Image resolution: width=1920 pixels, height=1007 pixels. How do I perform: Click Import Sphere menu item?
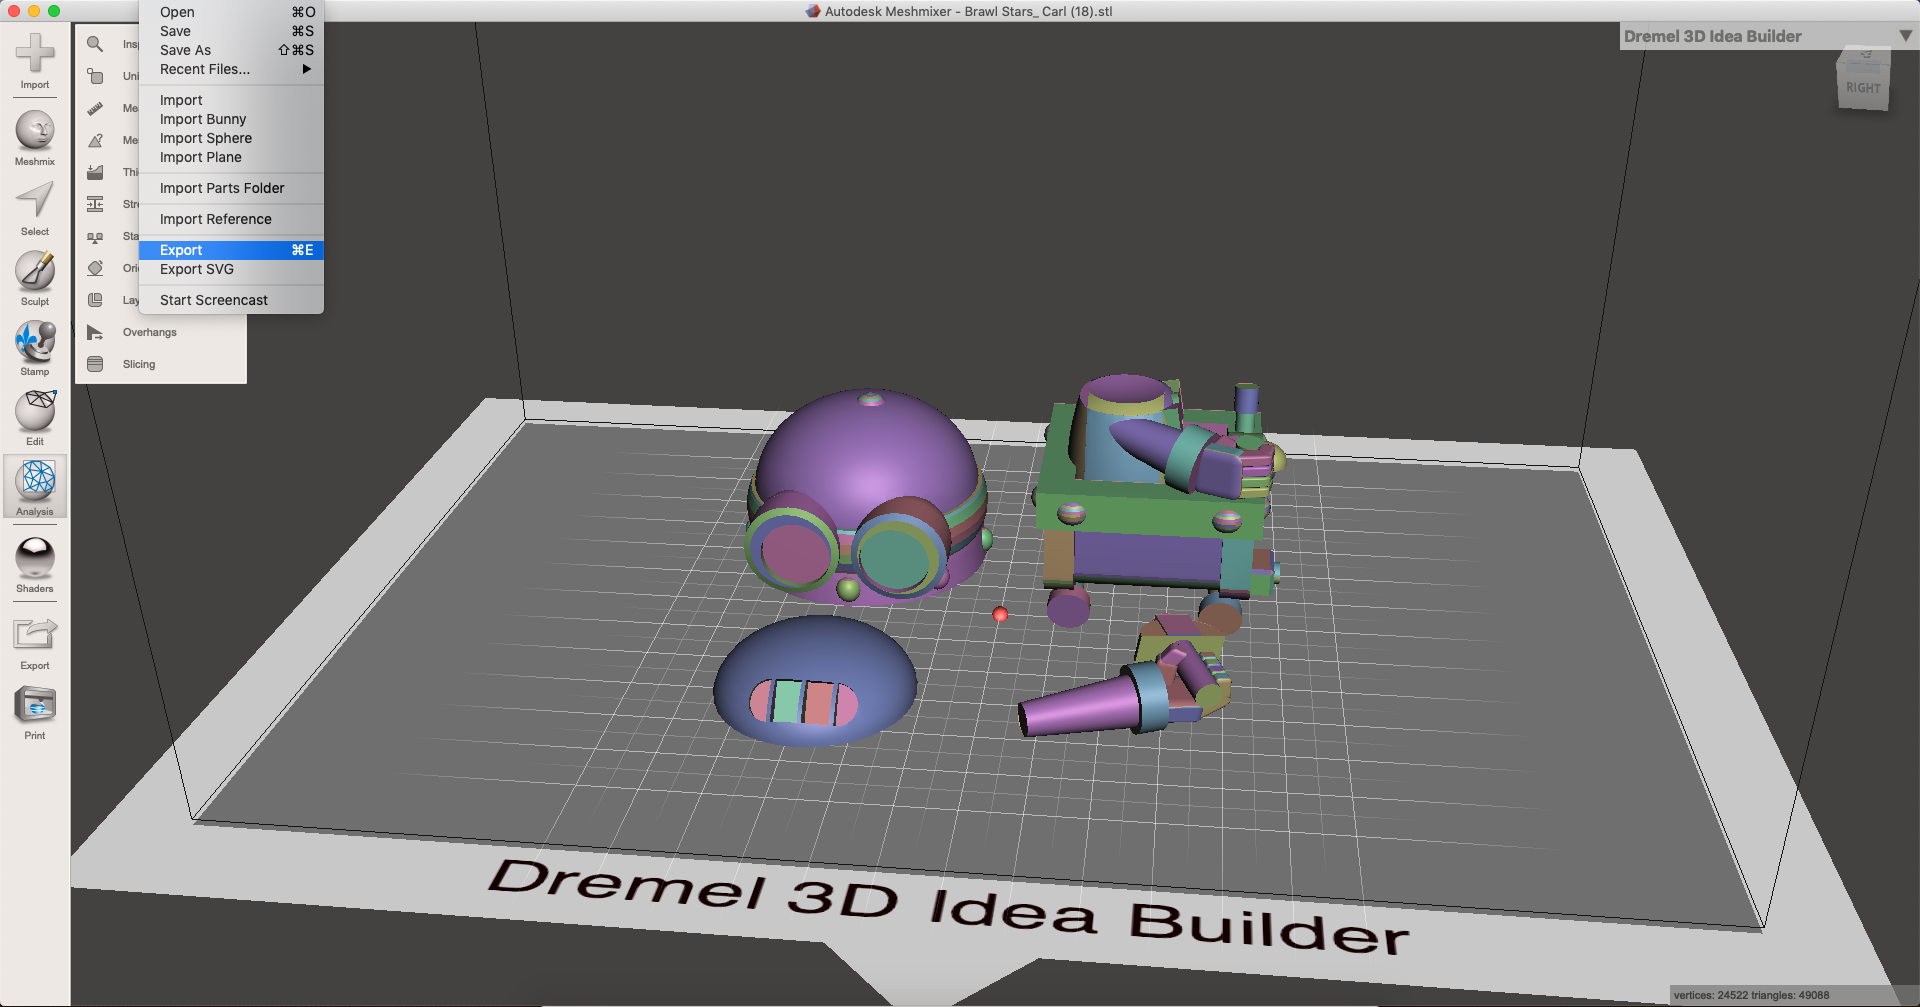click(231, 138)
